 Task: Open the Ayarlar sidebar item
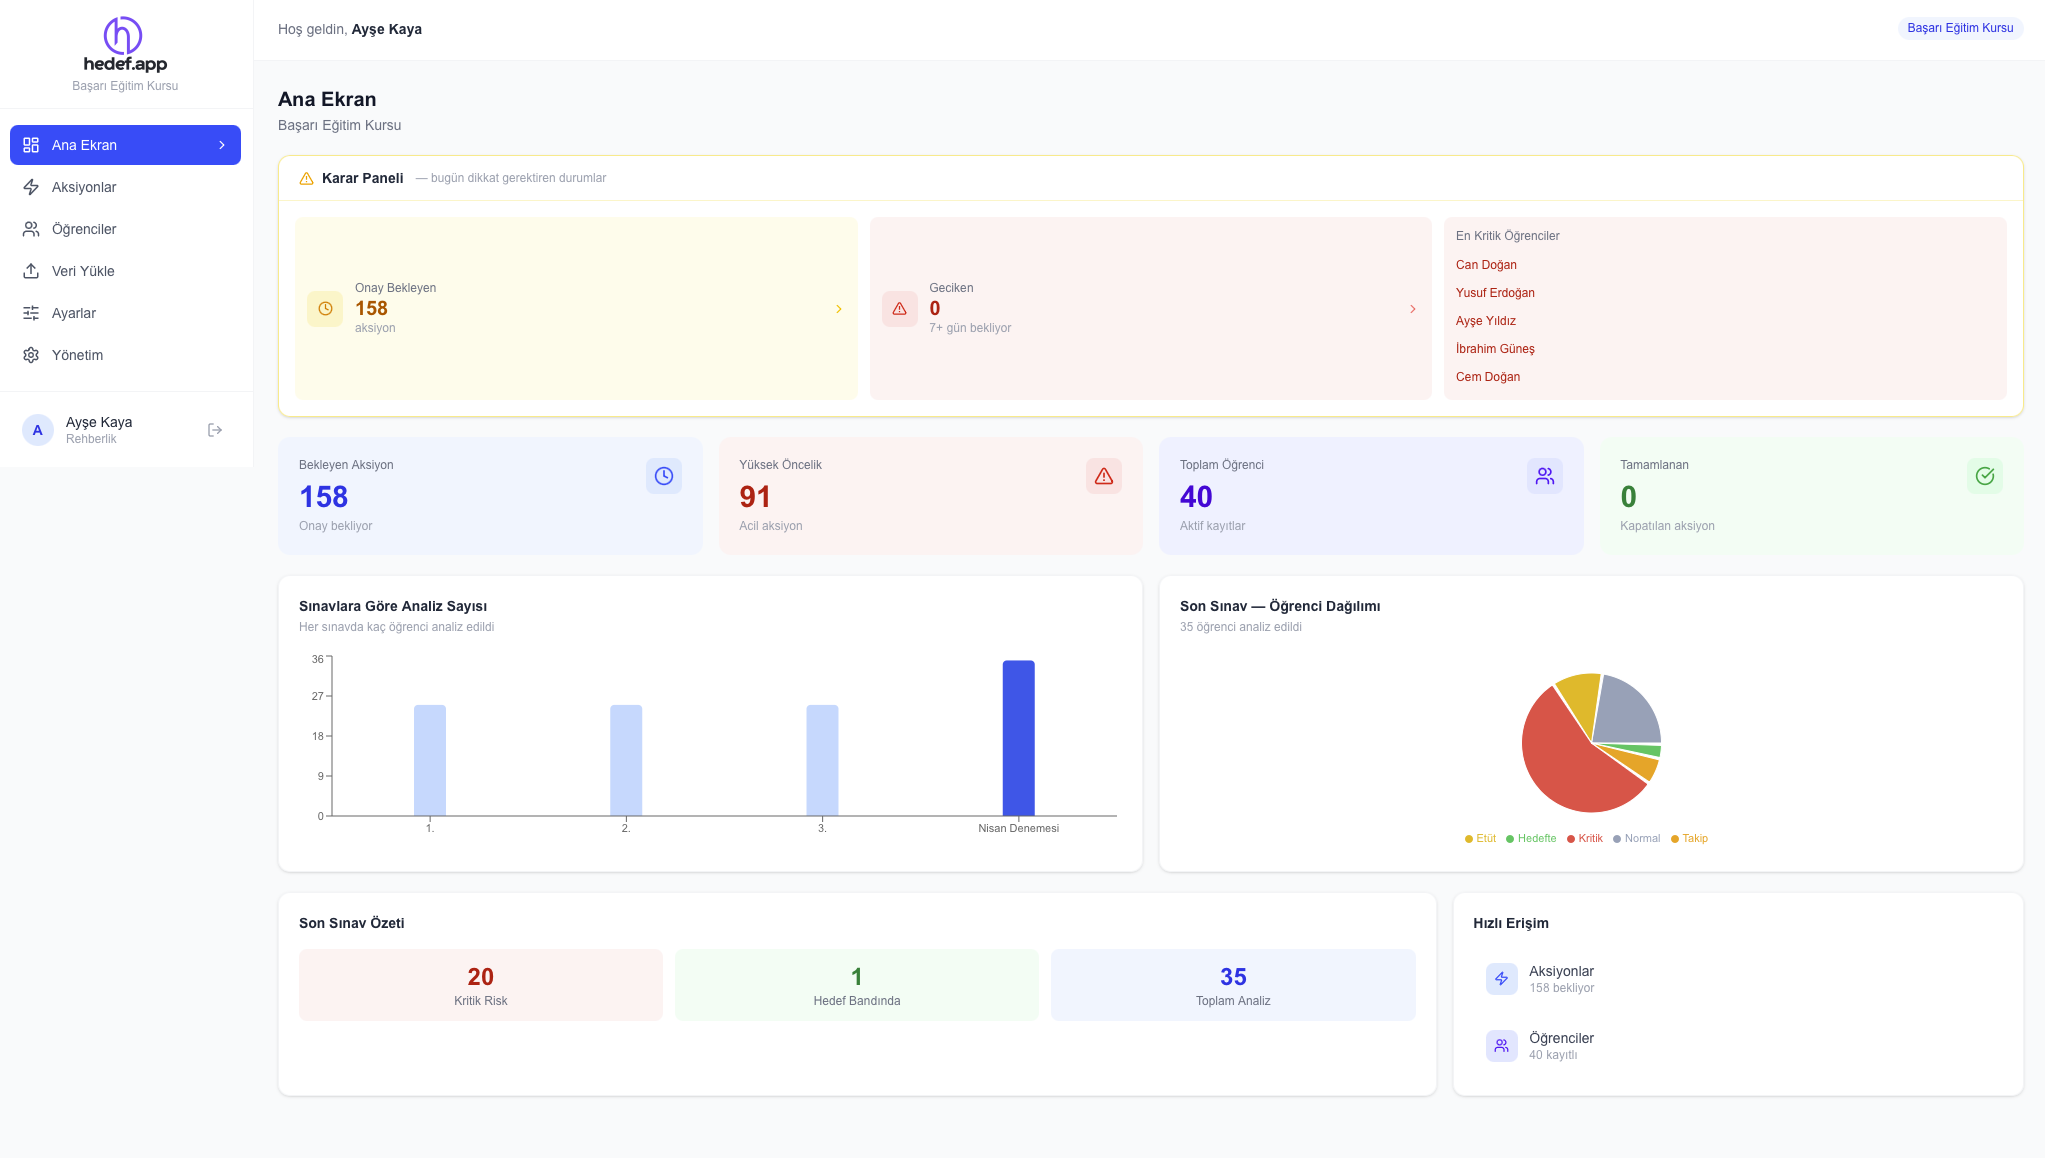74,313
